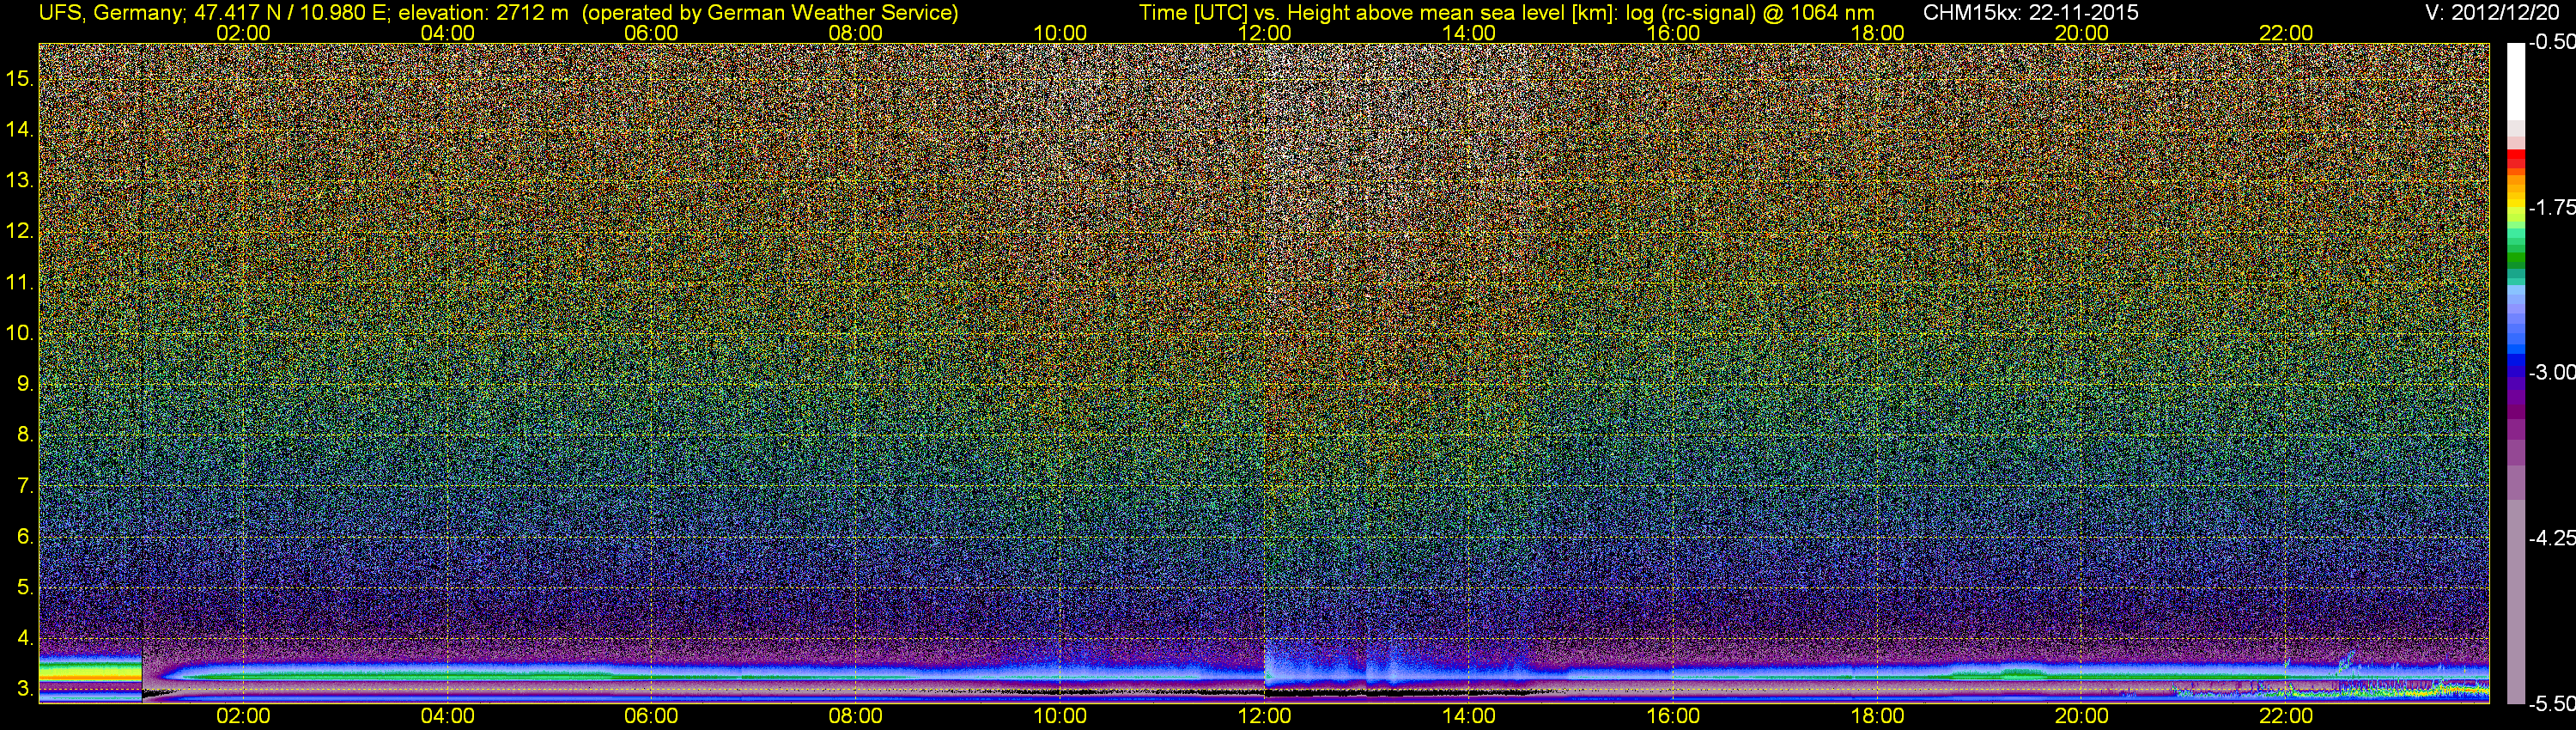
Task: Click the '20:00' label on top time axis
Action: pos(2082,33)
